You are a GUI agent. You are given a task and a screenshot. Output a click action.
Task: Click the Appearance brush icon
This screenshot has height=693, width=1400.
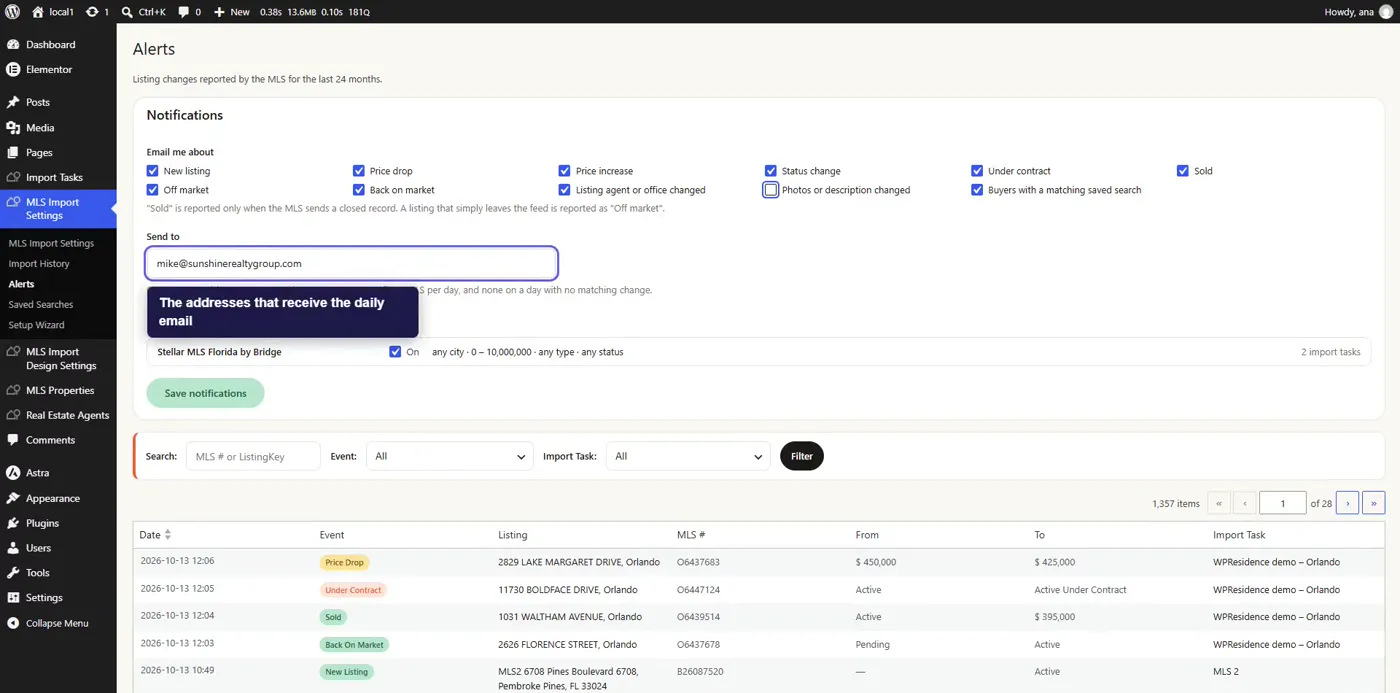(13, 498)
